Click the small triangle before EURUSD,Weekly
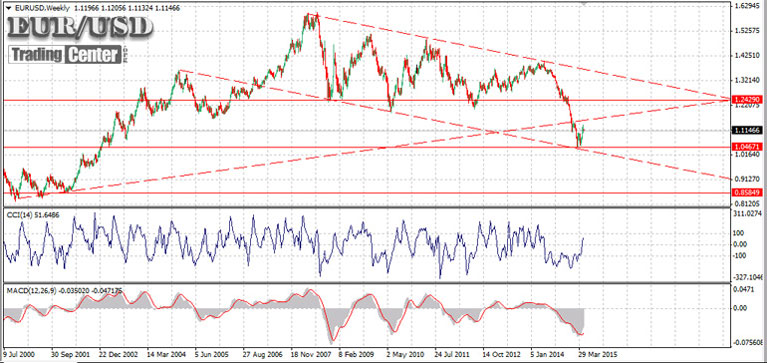This screenshot has height=363, width=767. point(8,8)
